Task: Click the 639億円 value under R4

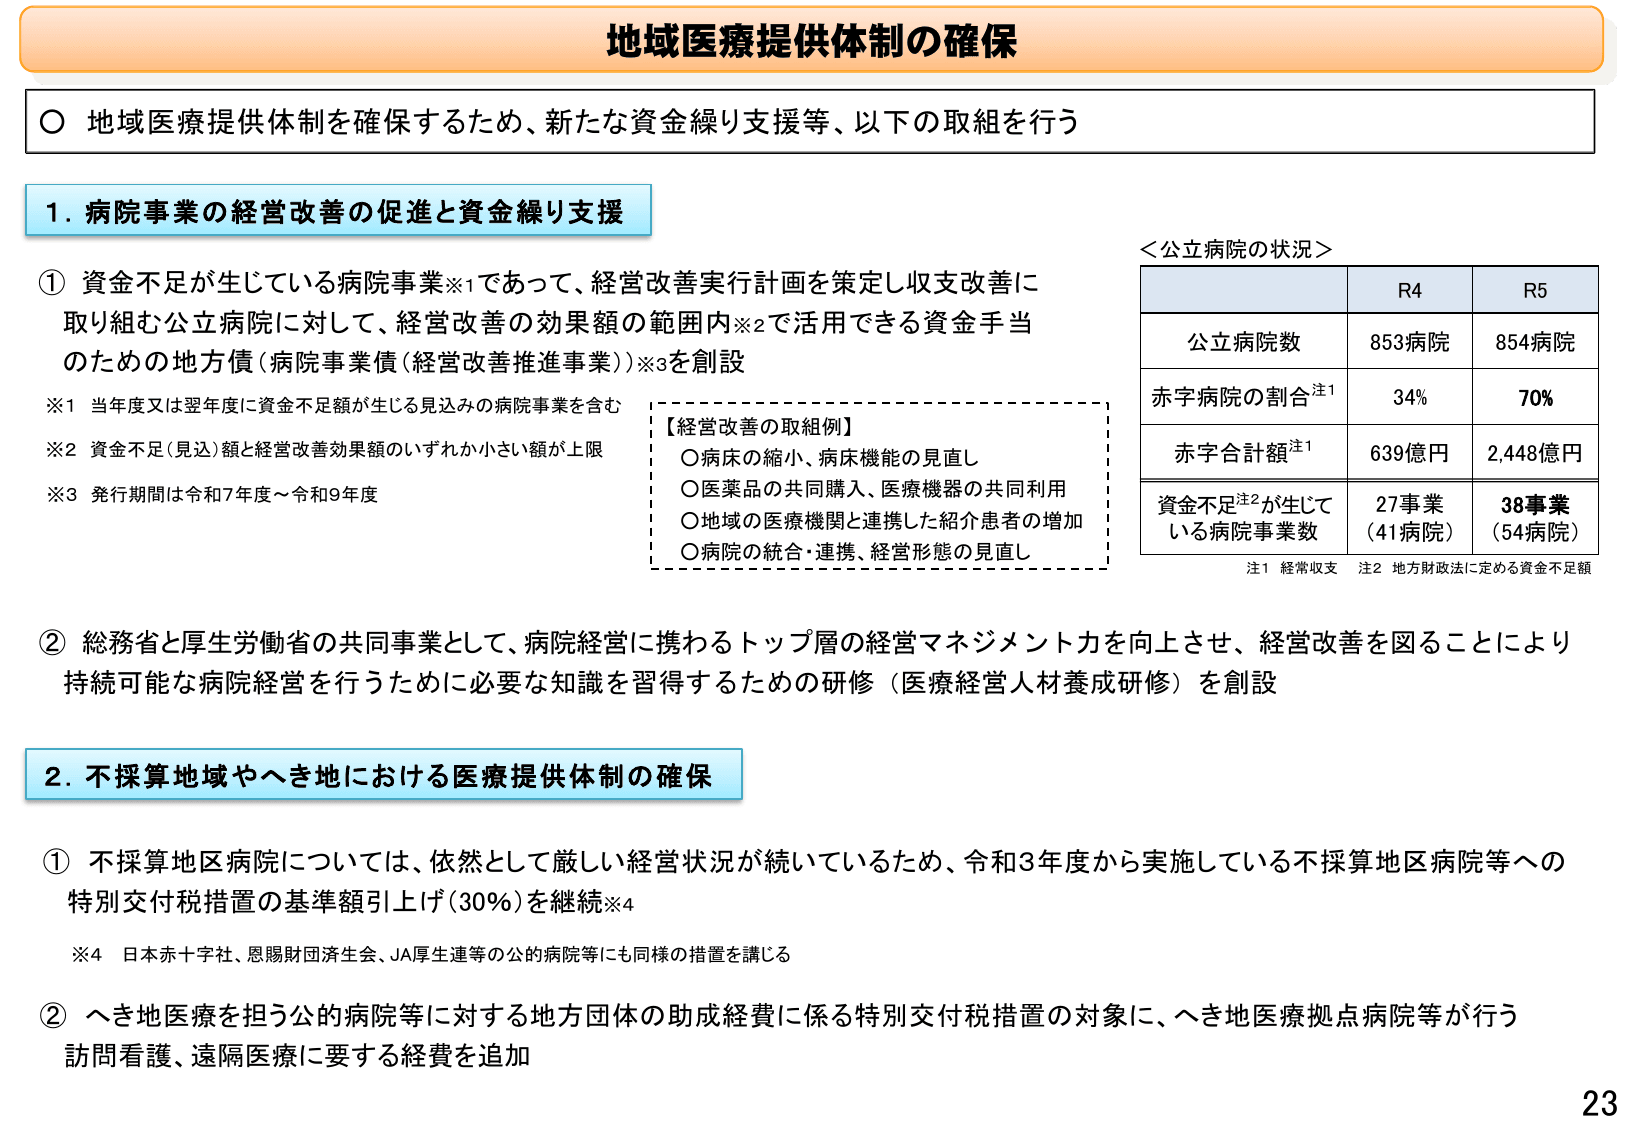Action: (x=1412, y=452)
